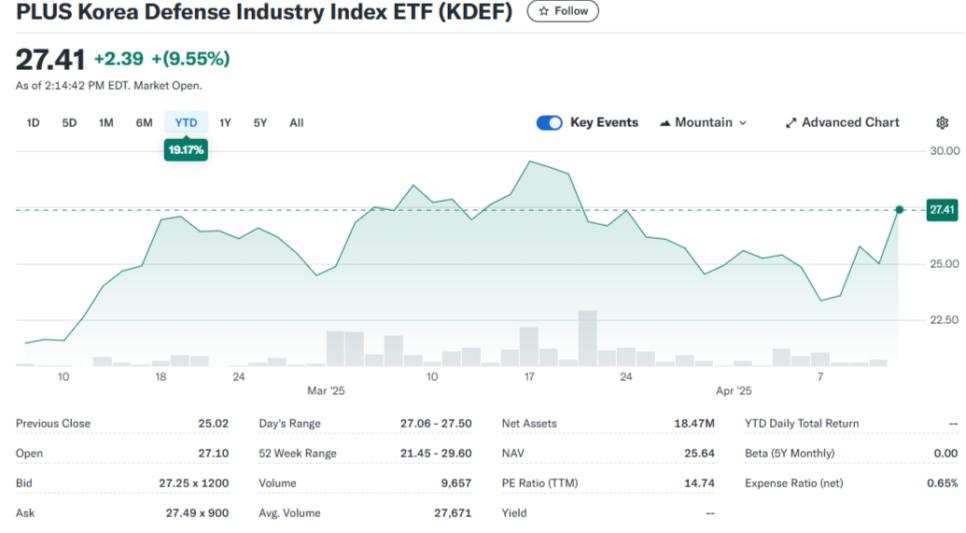Choose the YTD range tab
Screen dimensions: 966x533
(186, 123)
